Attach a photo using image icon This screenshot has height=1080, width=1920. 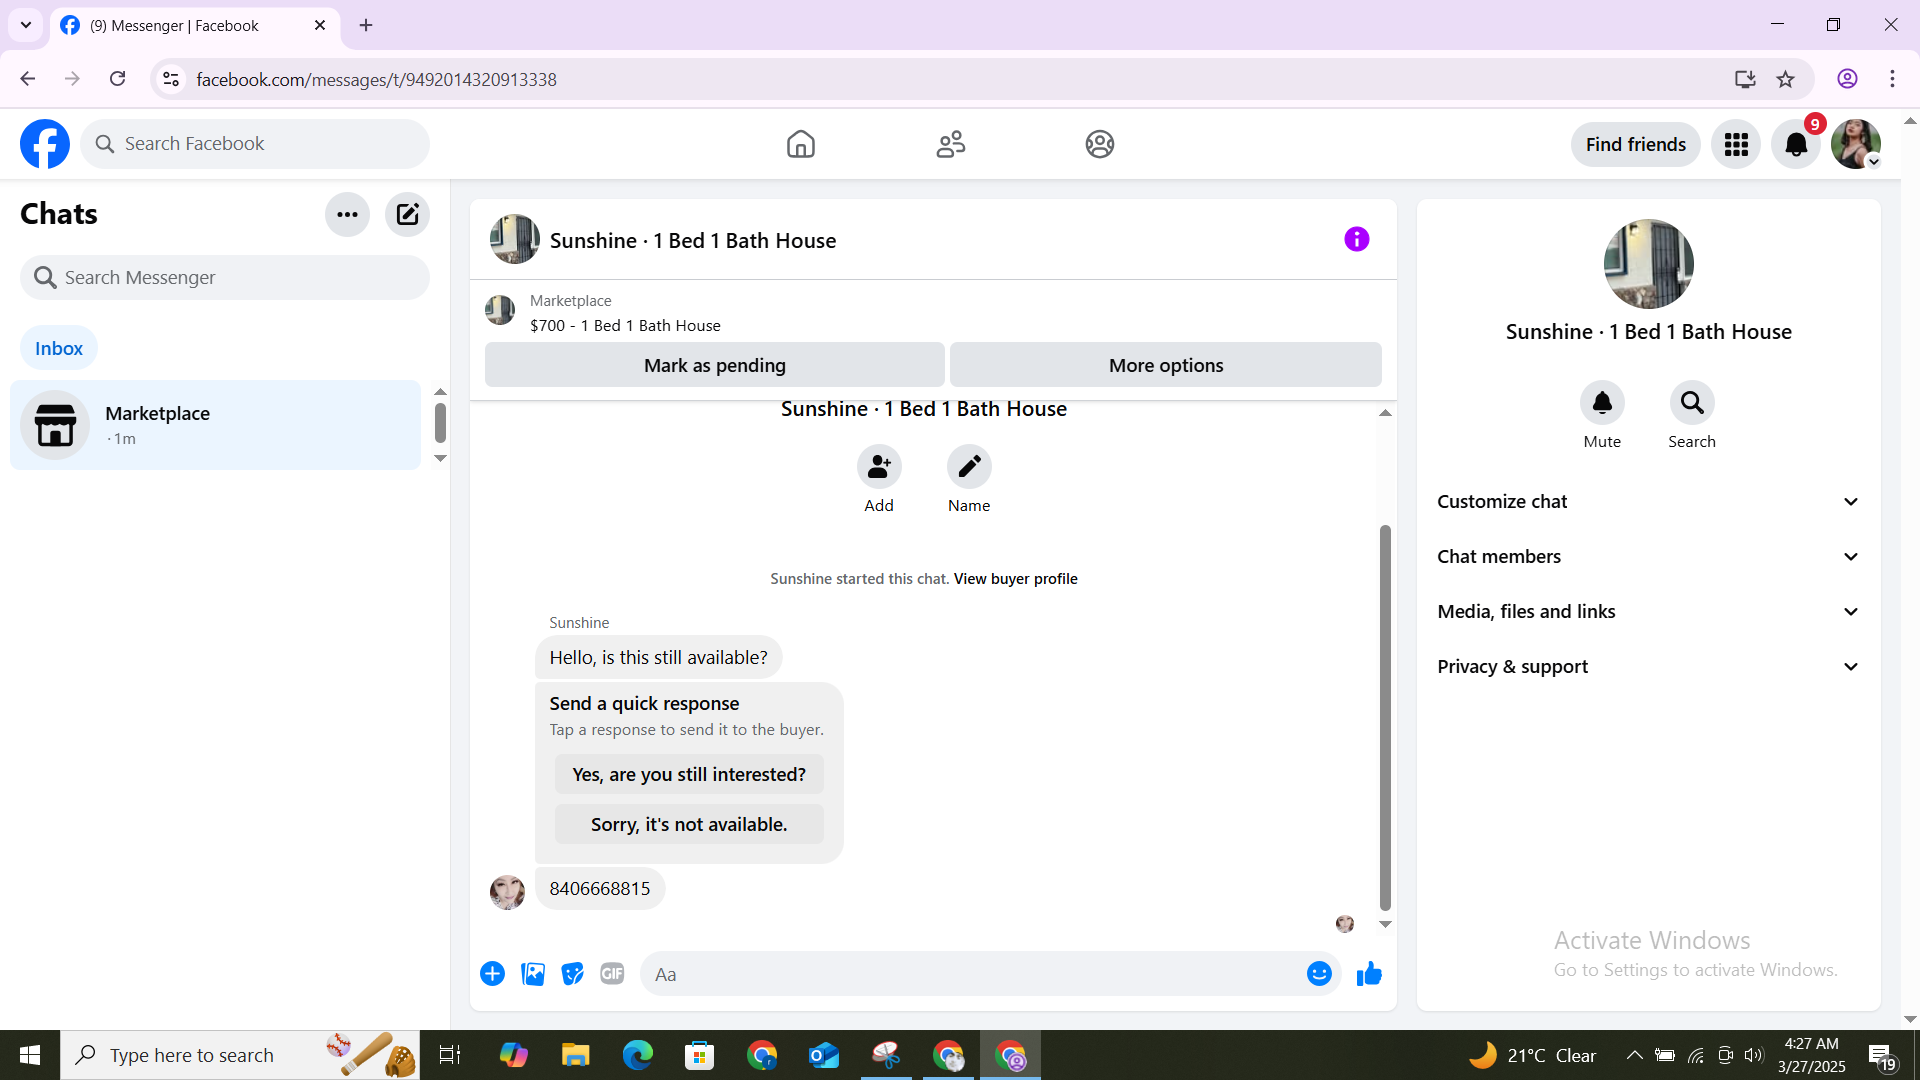point(533,974)
